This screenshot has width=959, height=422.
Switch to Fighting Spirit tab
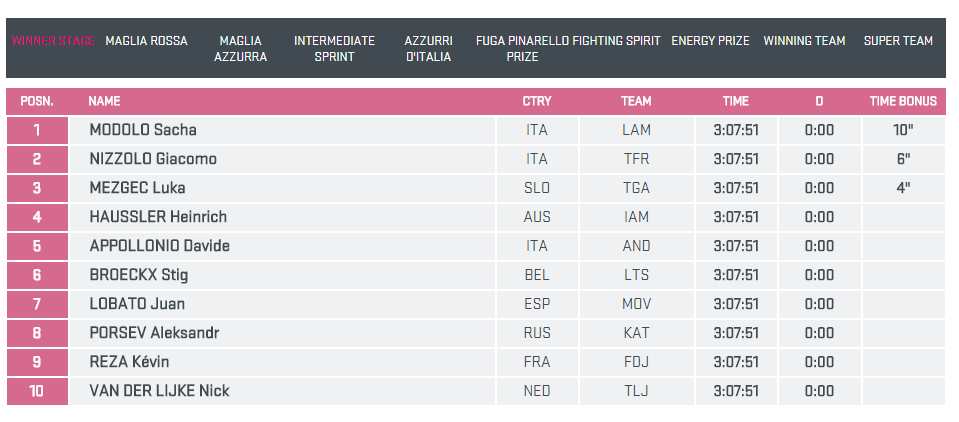(x=616, y=41)
